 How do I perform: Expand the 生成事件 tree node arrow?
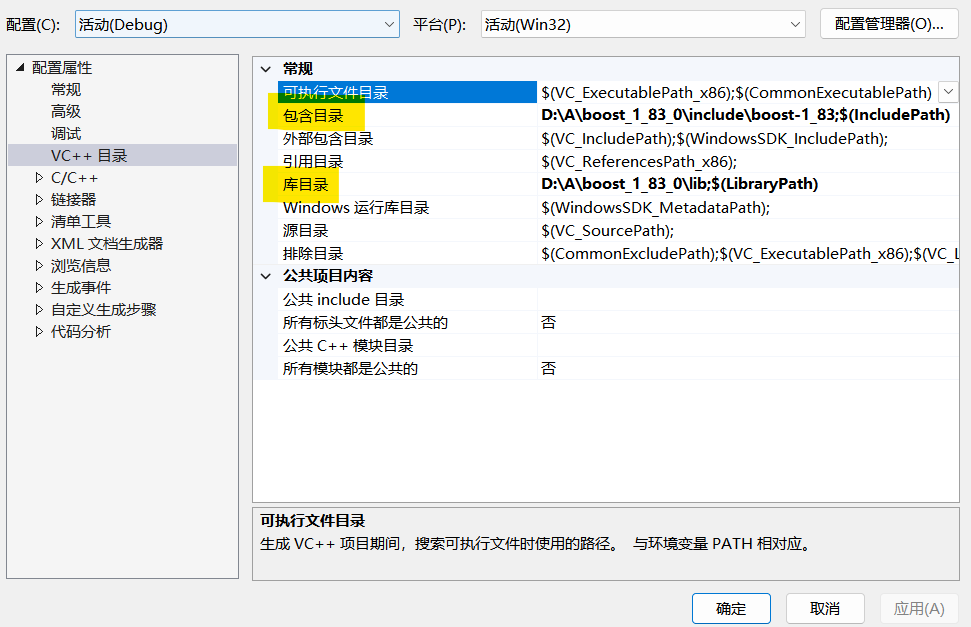(x=39, y=287)
